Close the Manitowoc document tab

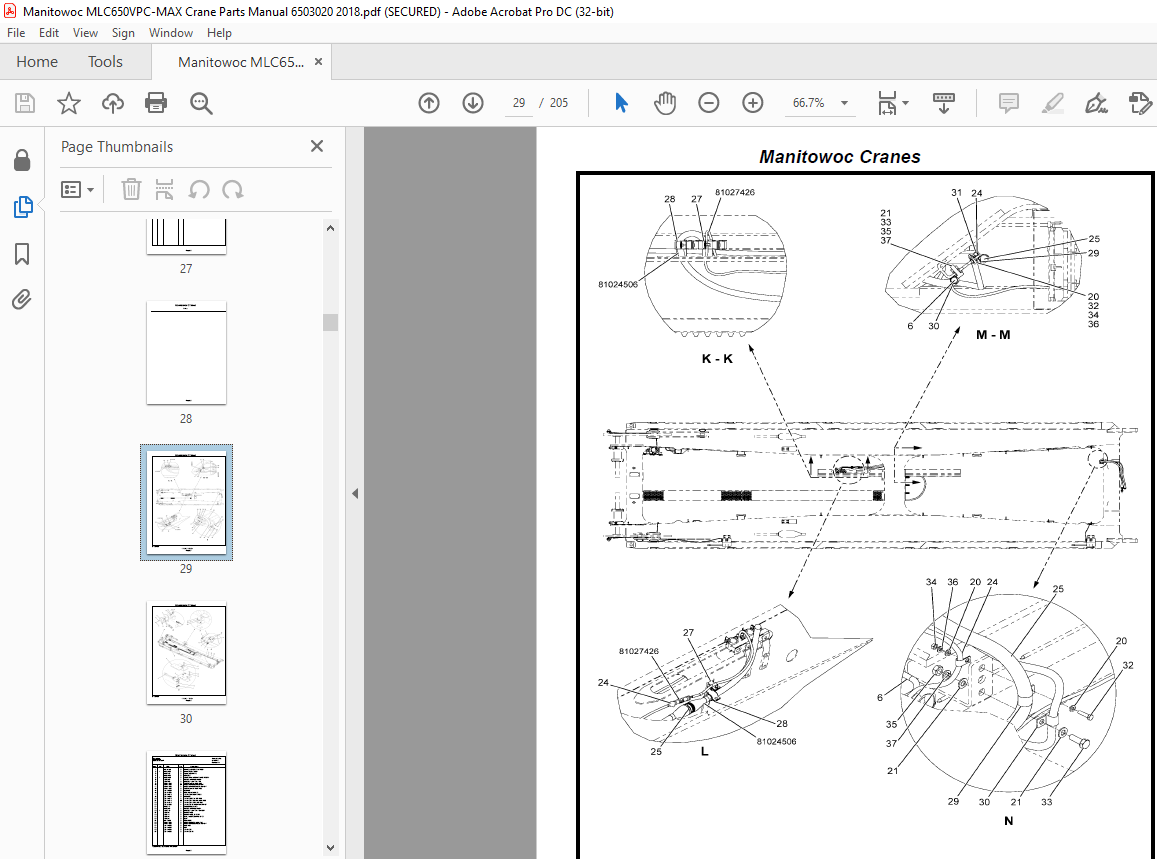tap(319, 61)
